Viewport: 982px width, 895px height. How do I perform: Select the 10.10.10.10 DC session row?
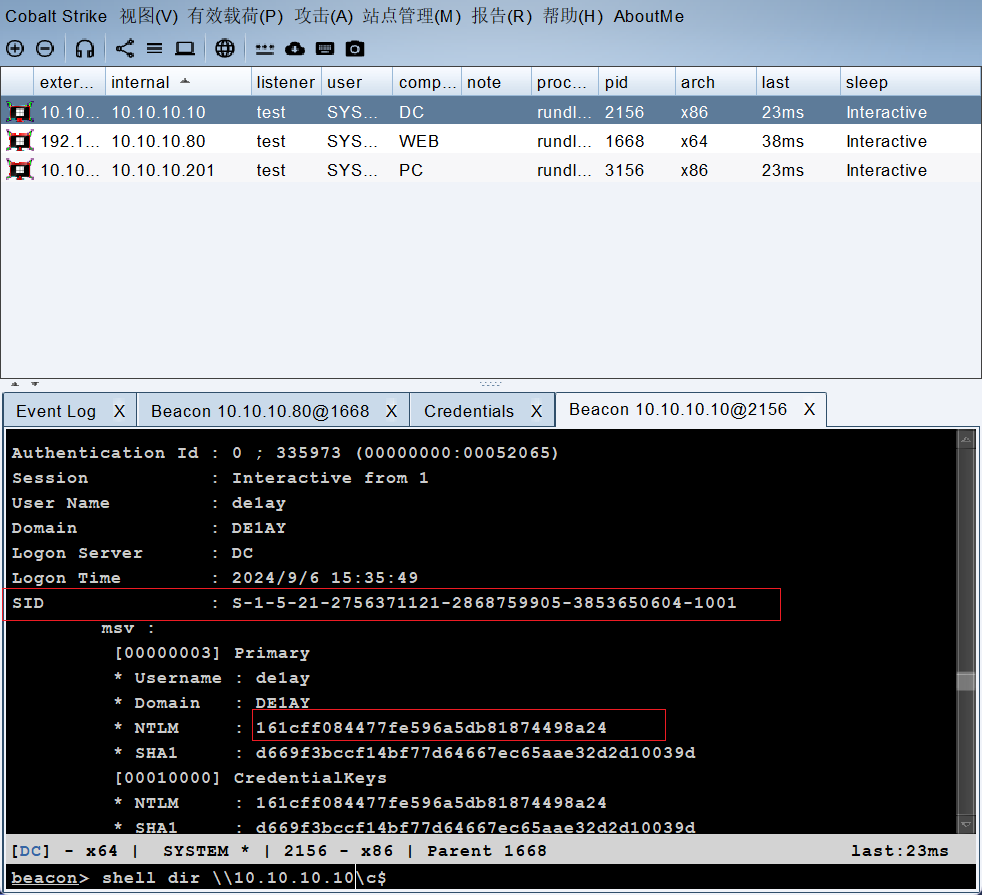[490, 112]
